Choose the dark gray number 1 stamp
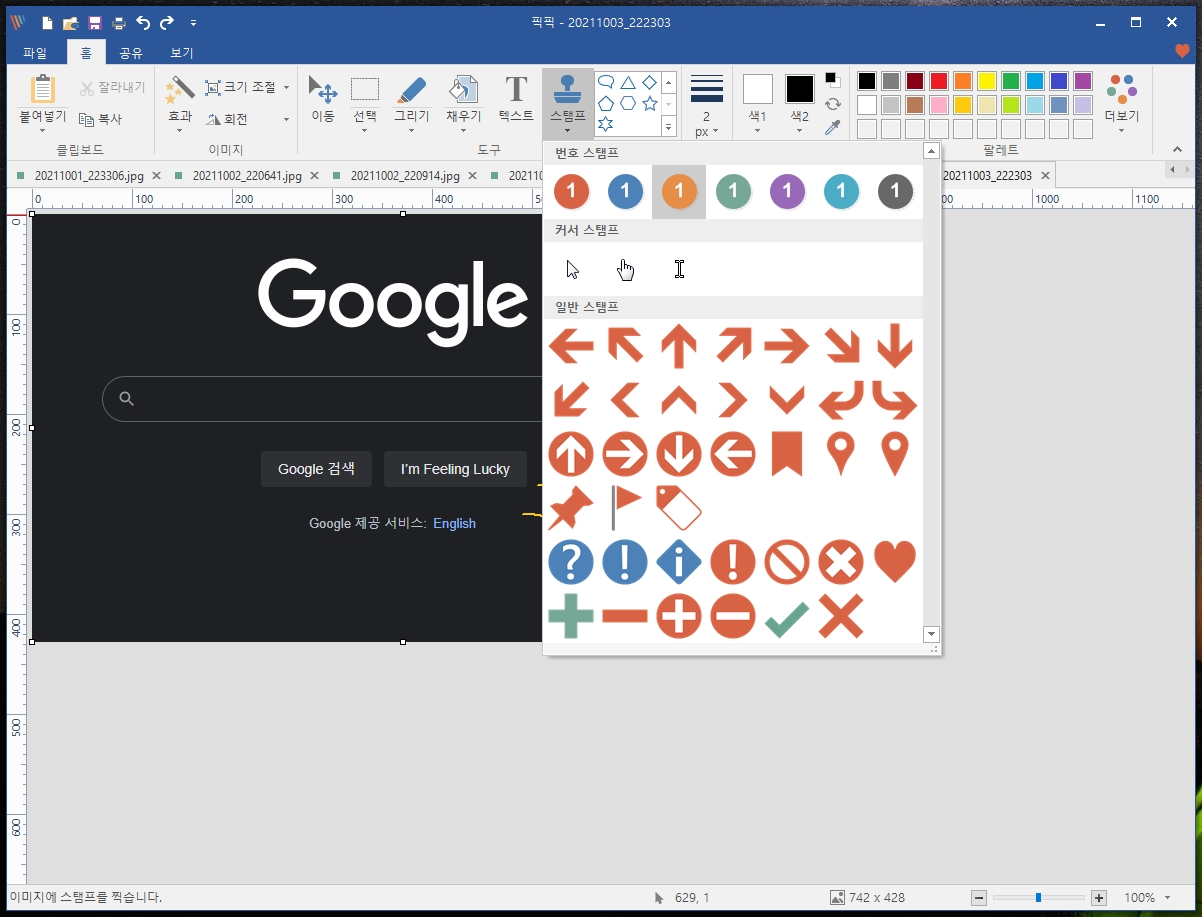Image resolution: width=1202 pixels, height=917 pixels. [x=895, y=191]
